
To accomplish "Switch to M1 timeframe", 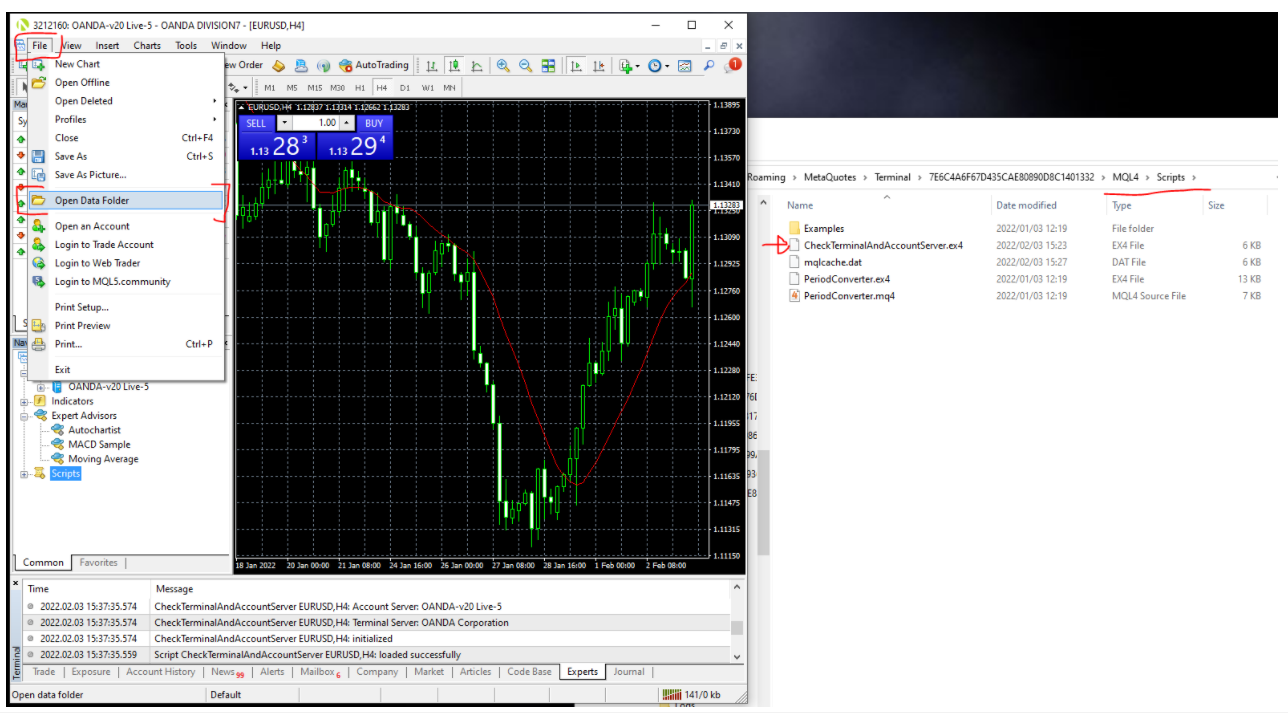I will [270, 88].
